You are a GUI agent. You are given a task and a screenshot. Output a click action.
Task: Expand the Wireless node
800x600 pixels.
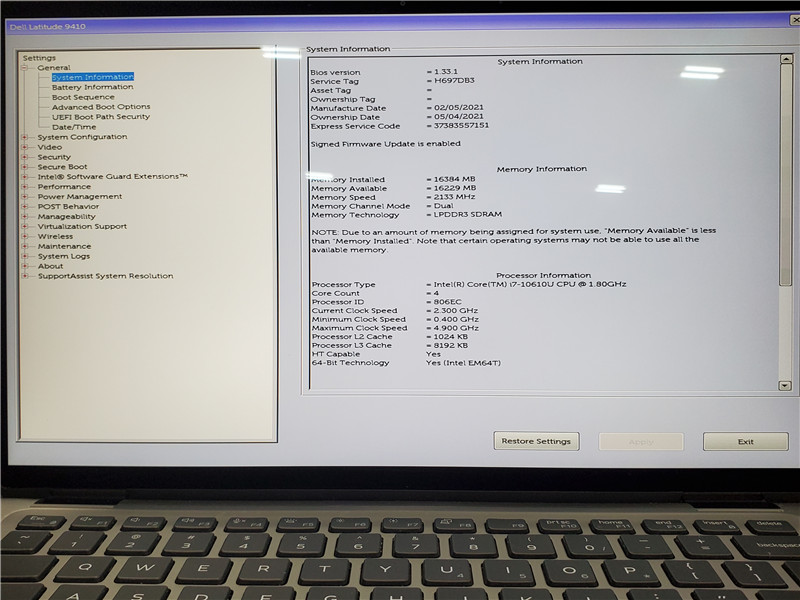click(x=24, y=236)
